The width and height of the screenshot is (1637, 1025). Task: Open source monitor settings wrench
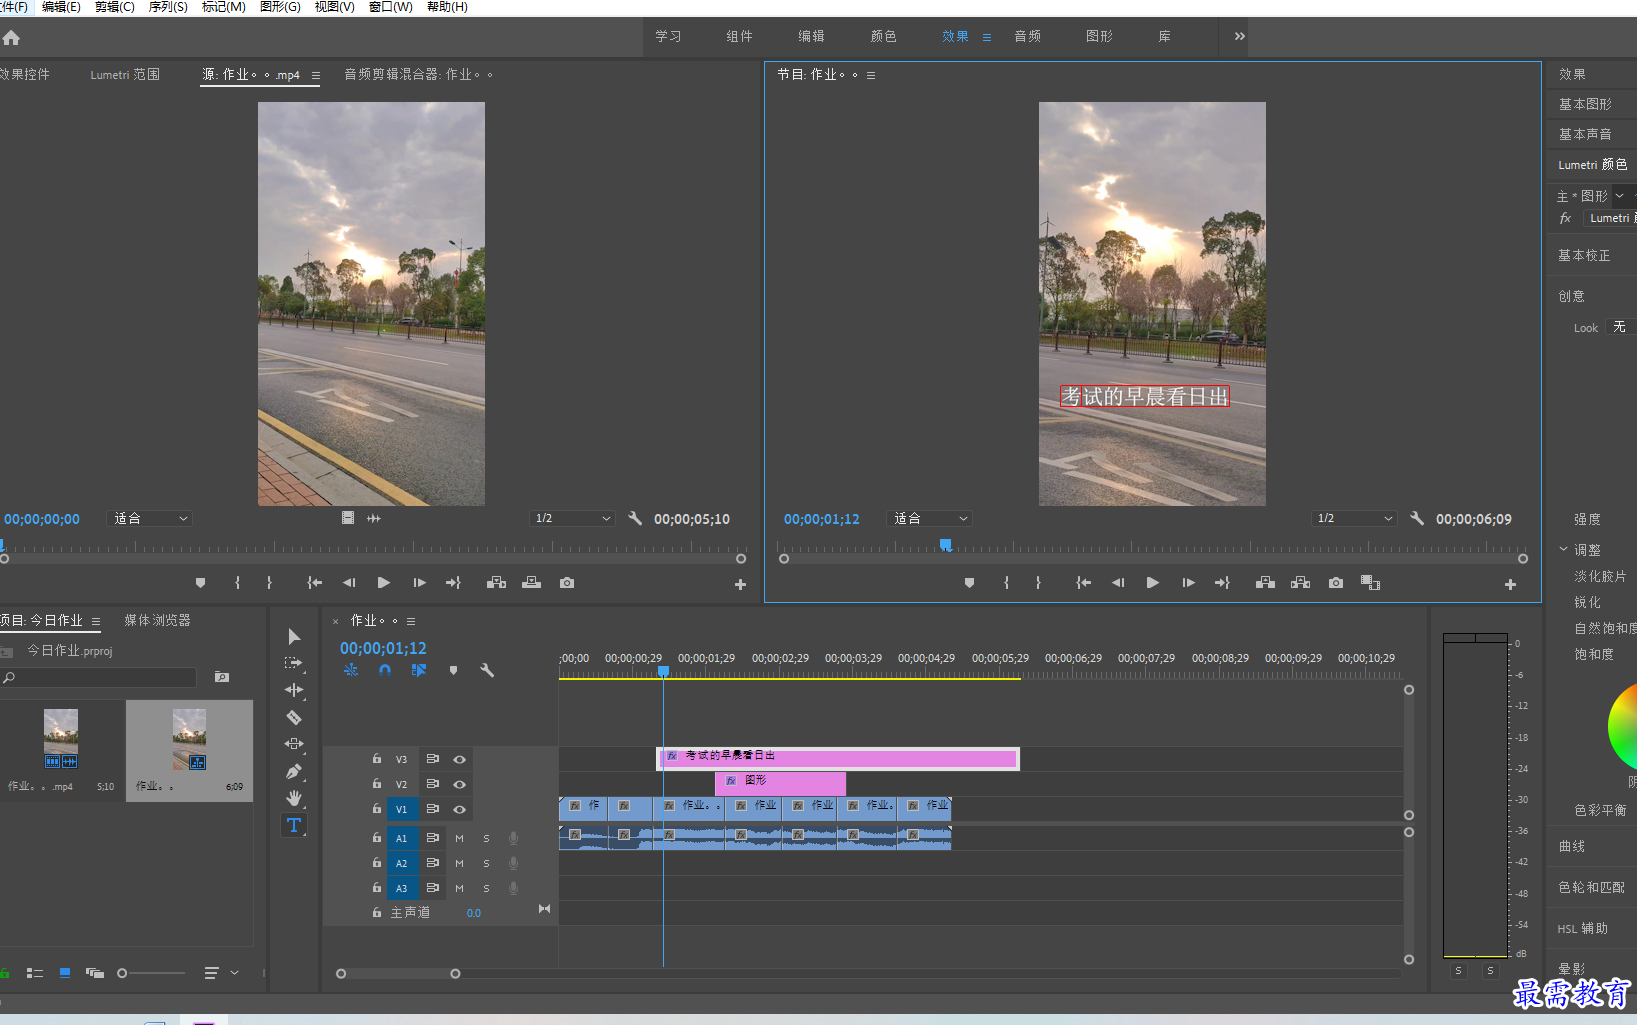click(635, 518)
